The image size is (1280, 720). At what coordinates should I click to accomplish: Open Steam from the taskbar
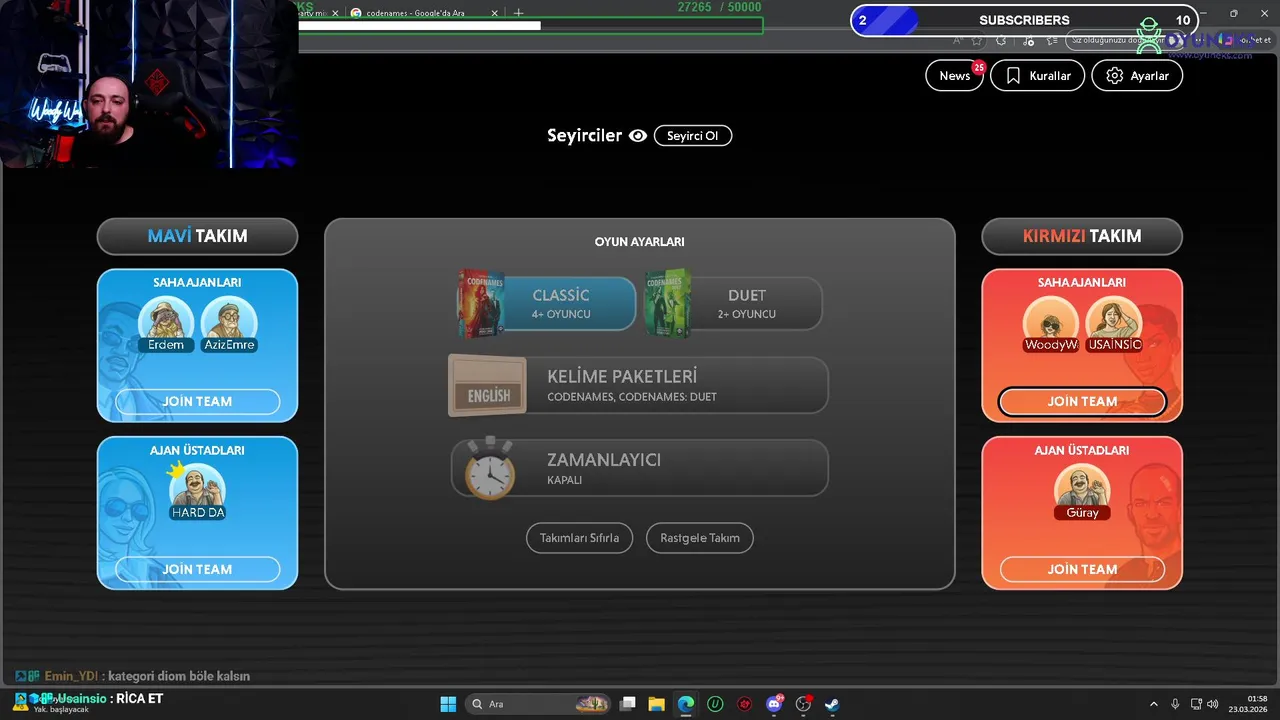[832, 704]
